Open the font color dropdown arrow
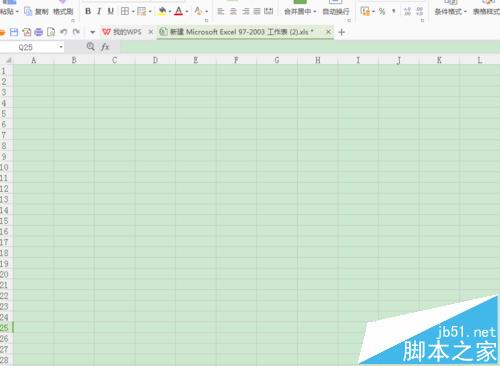 [x=187, y=12]
